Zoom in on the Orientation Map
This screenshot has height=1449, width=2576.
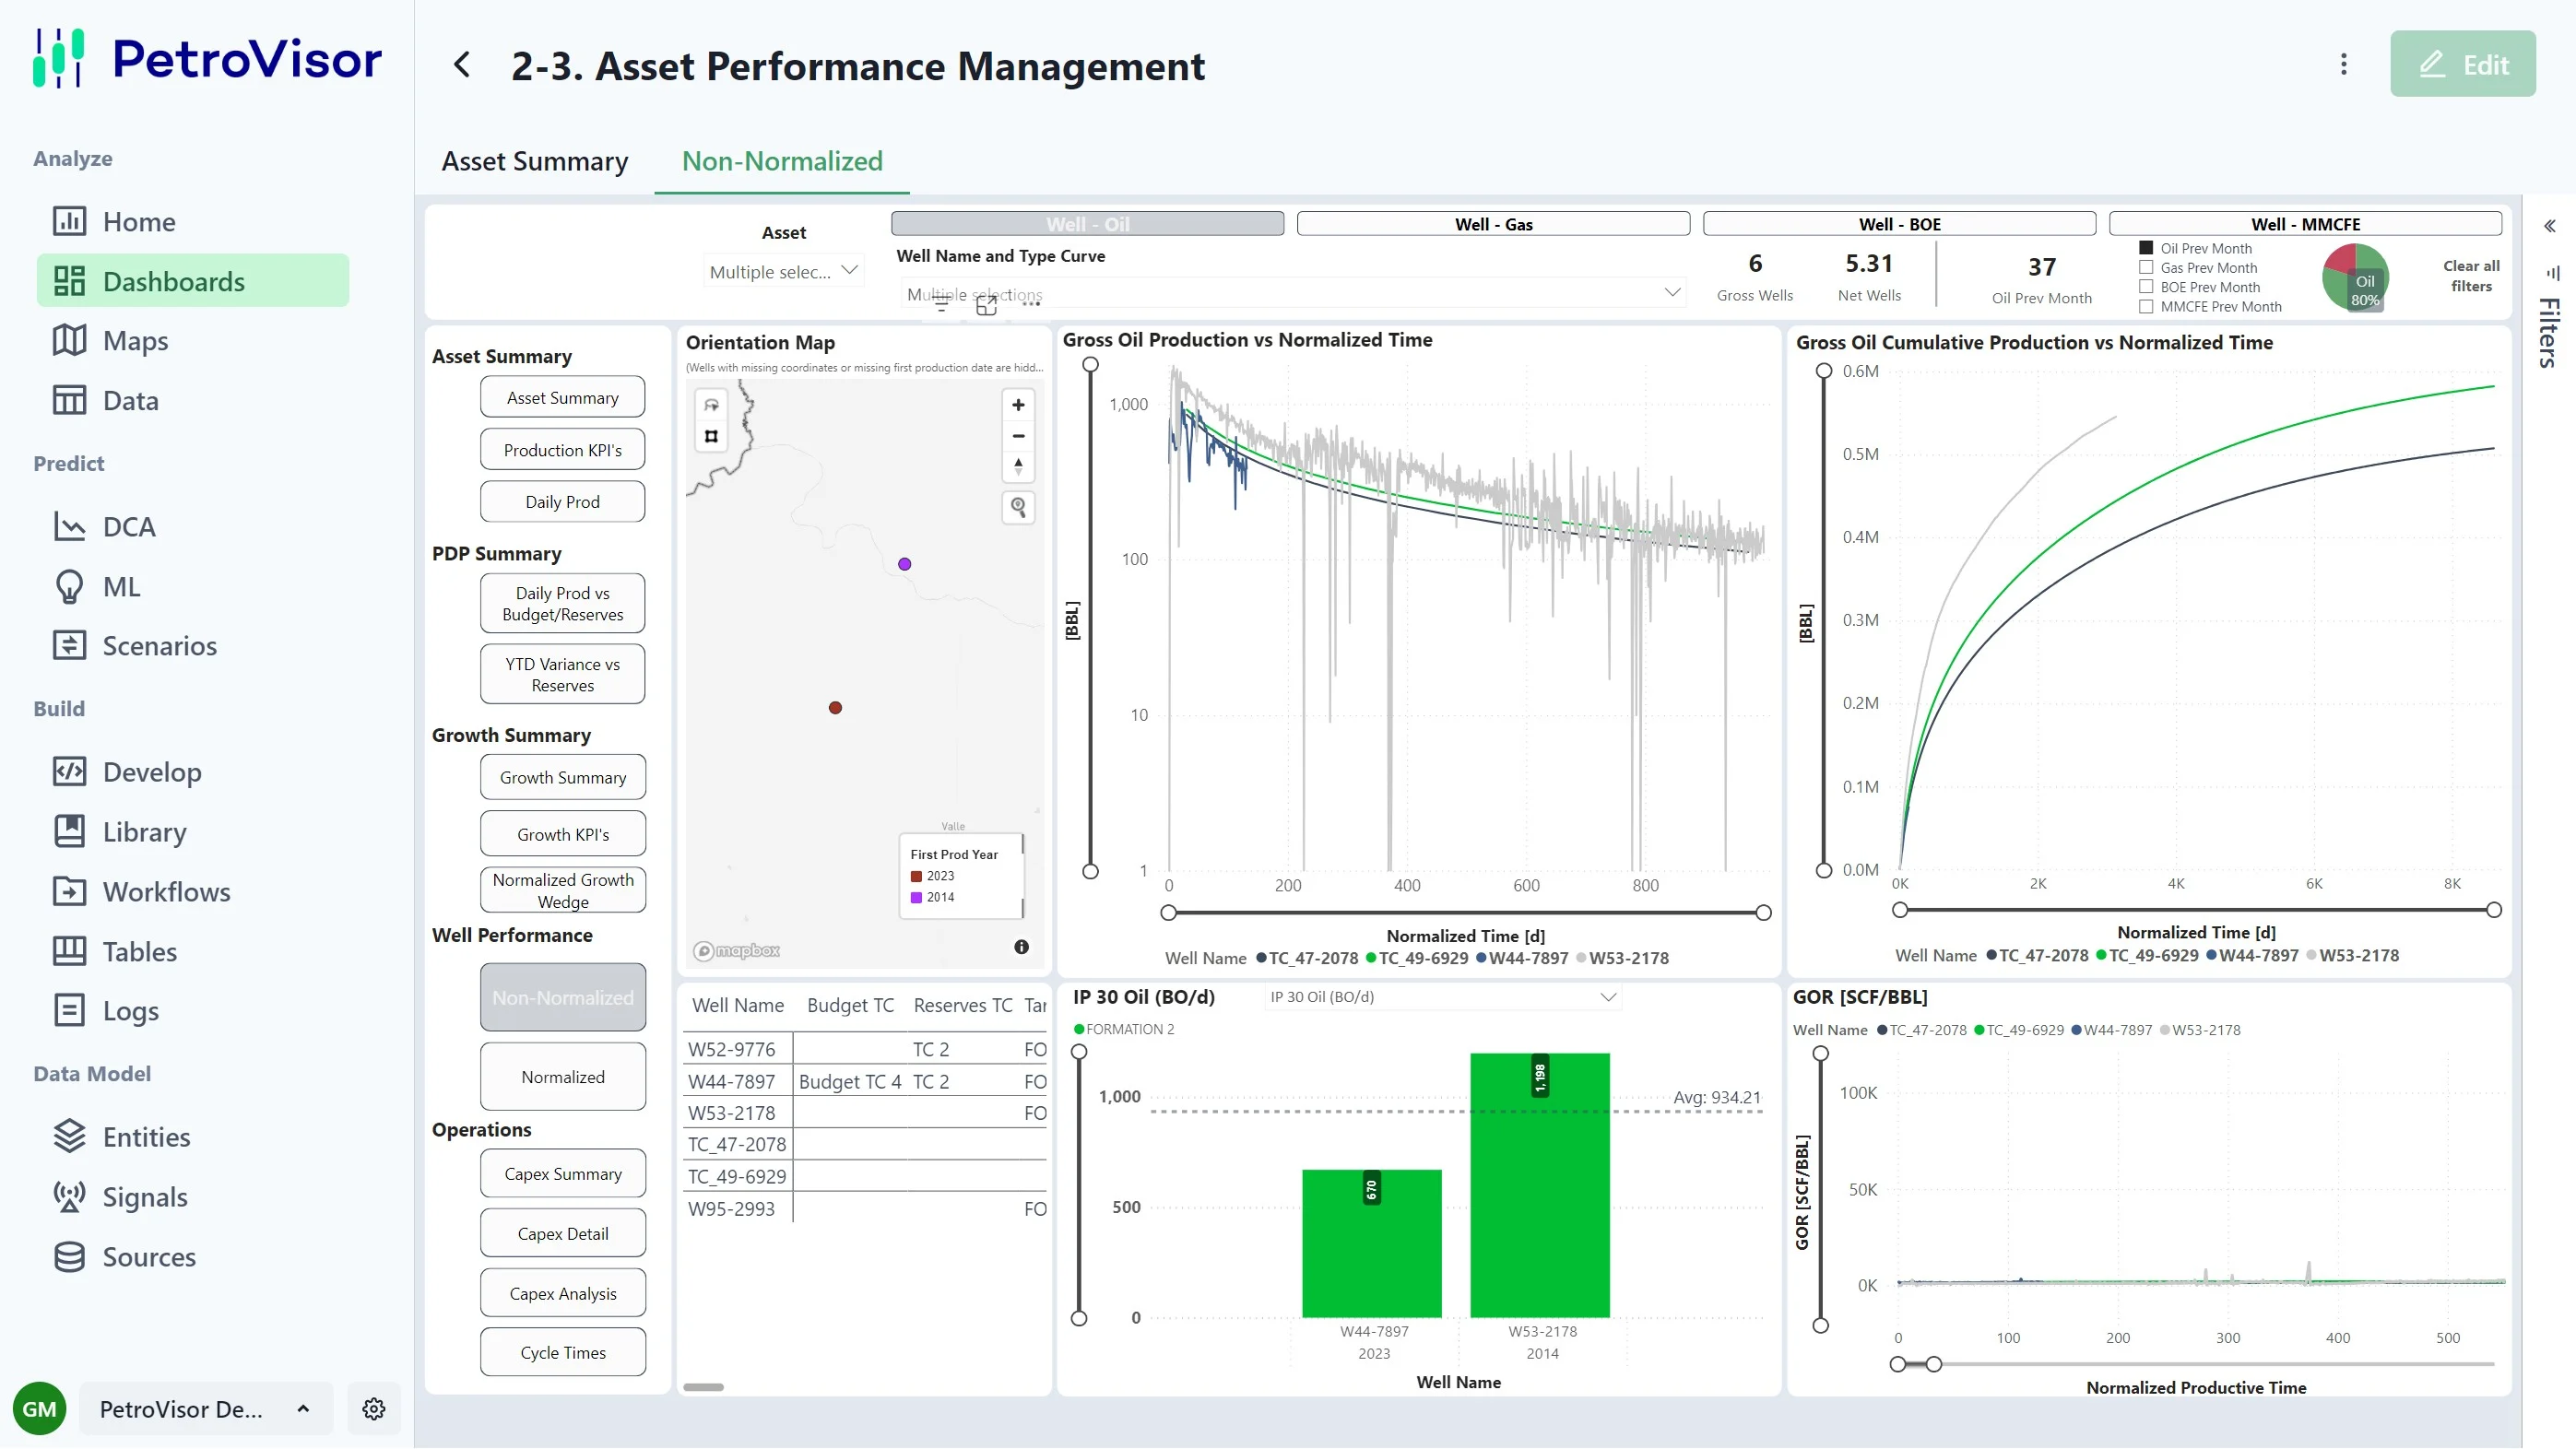(1018, 405)
